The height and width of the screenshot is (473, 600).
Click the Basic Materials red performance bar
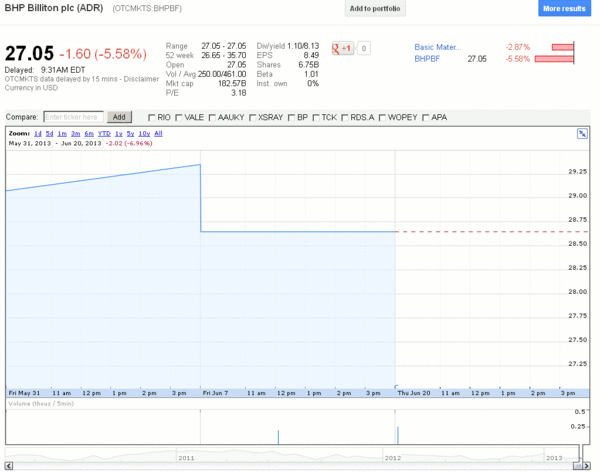[x=563, y=47]
